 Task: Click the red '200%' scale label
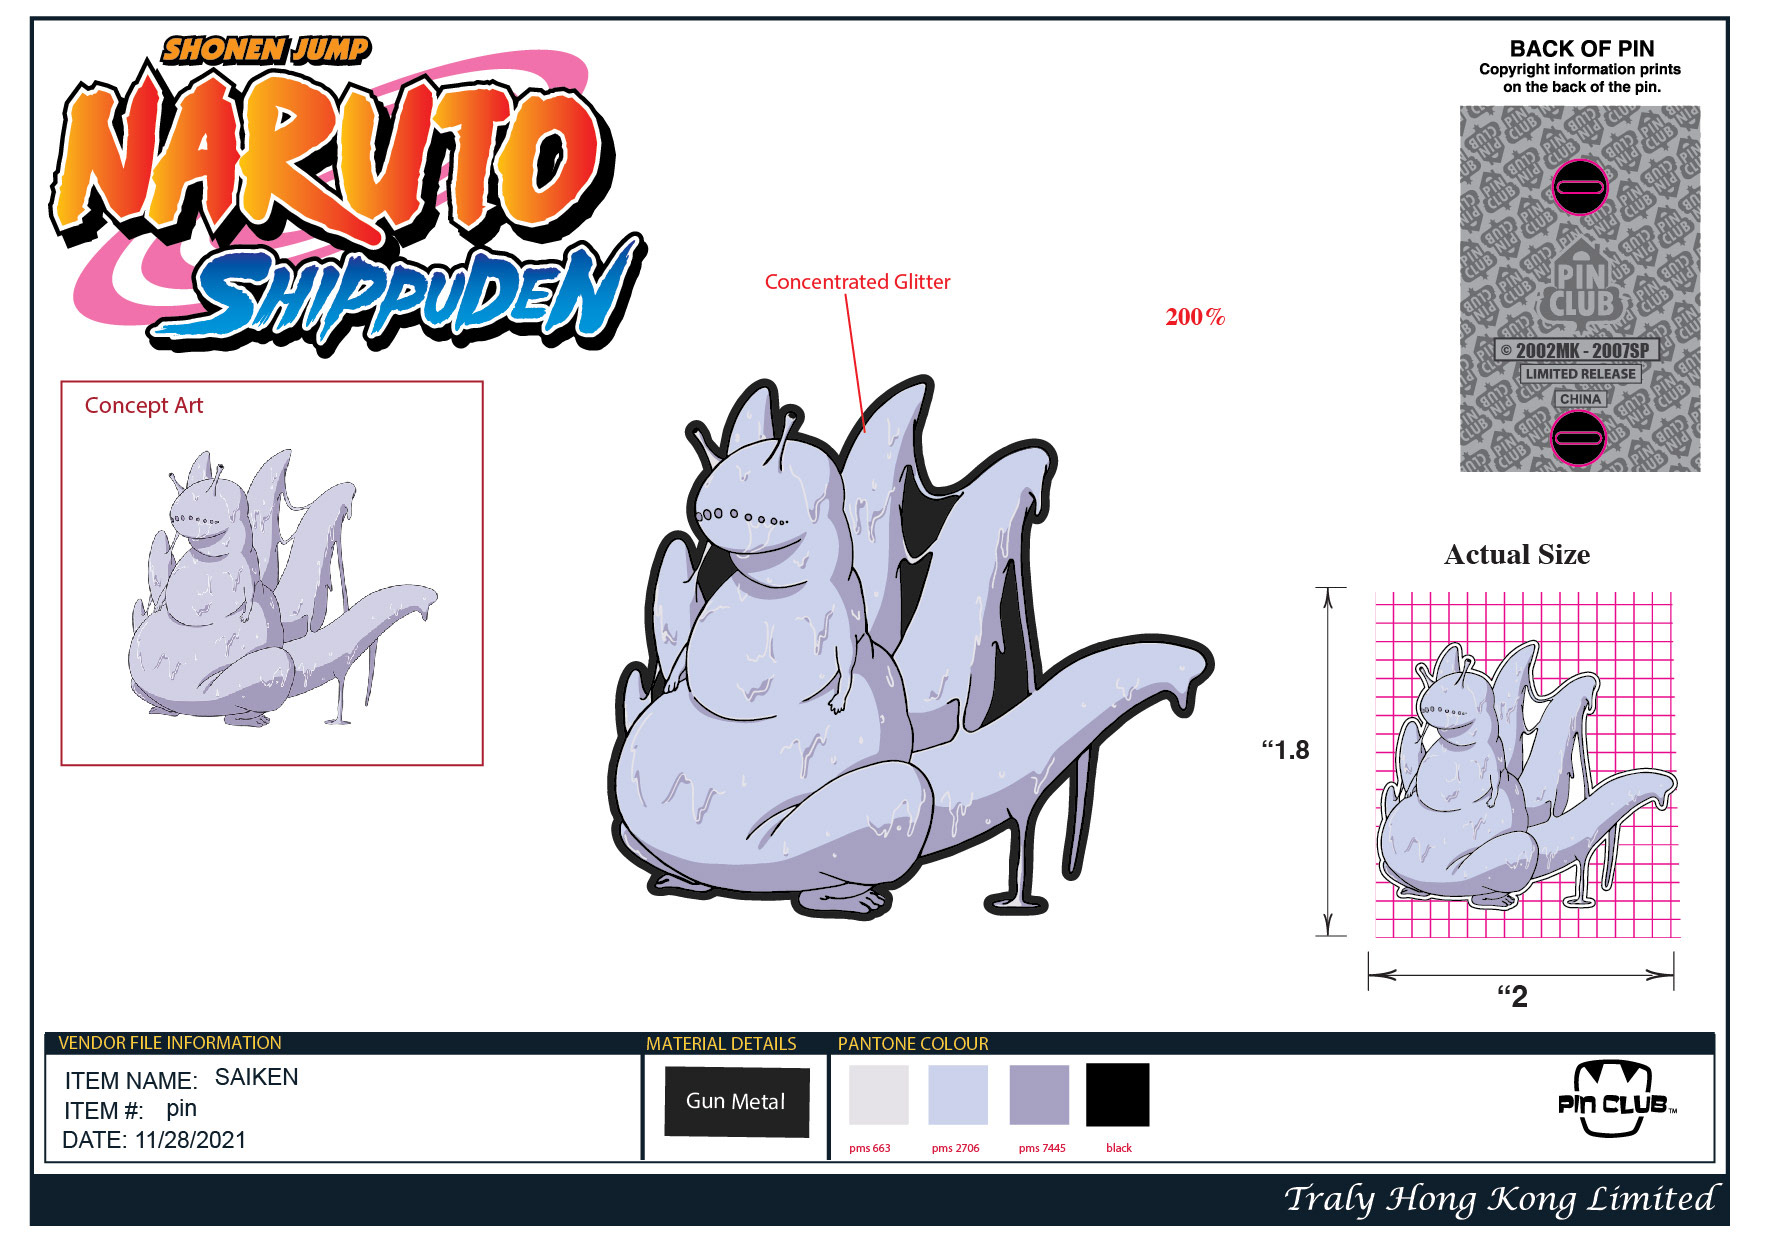[x=1195, y=317]
